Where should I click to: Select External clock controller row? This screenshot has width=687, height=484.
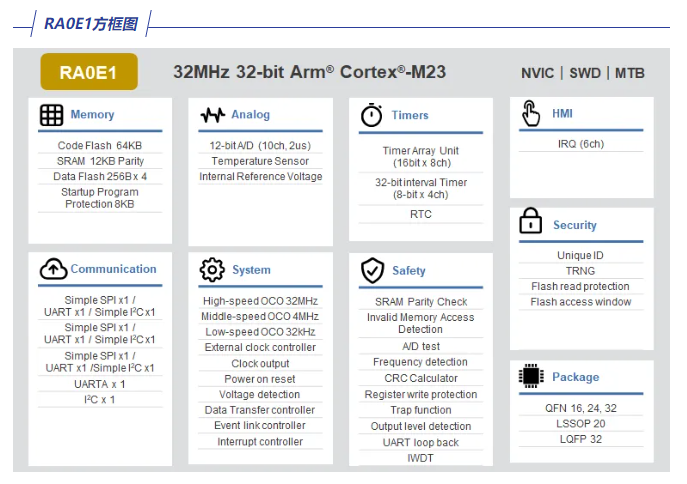coord(260,347)
